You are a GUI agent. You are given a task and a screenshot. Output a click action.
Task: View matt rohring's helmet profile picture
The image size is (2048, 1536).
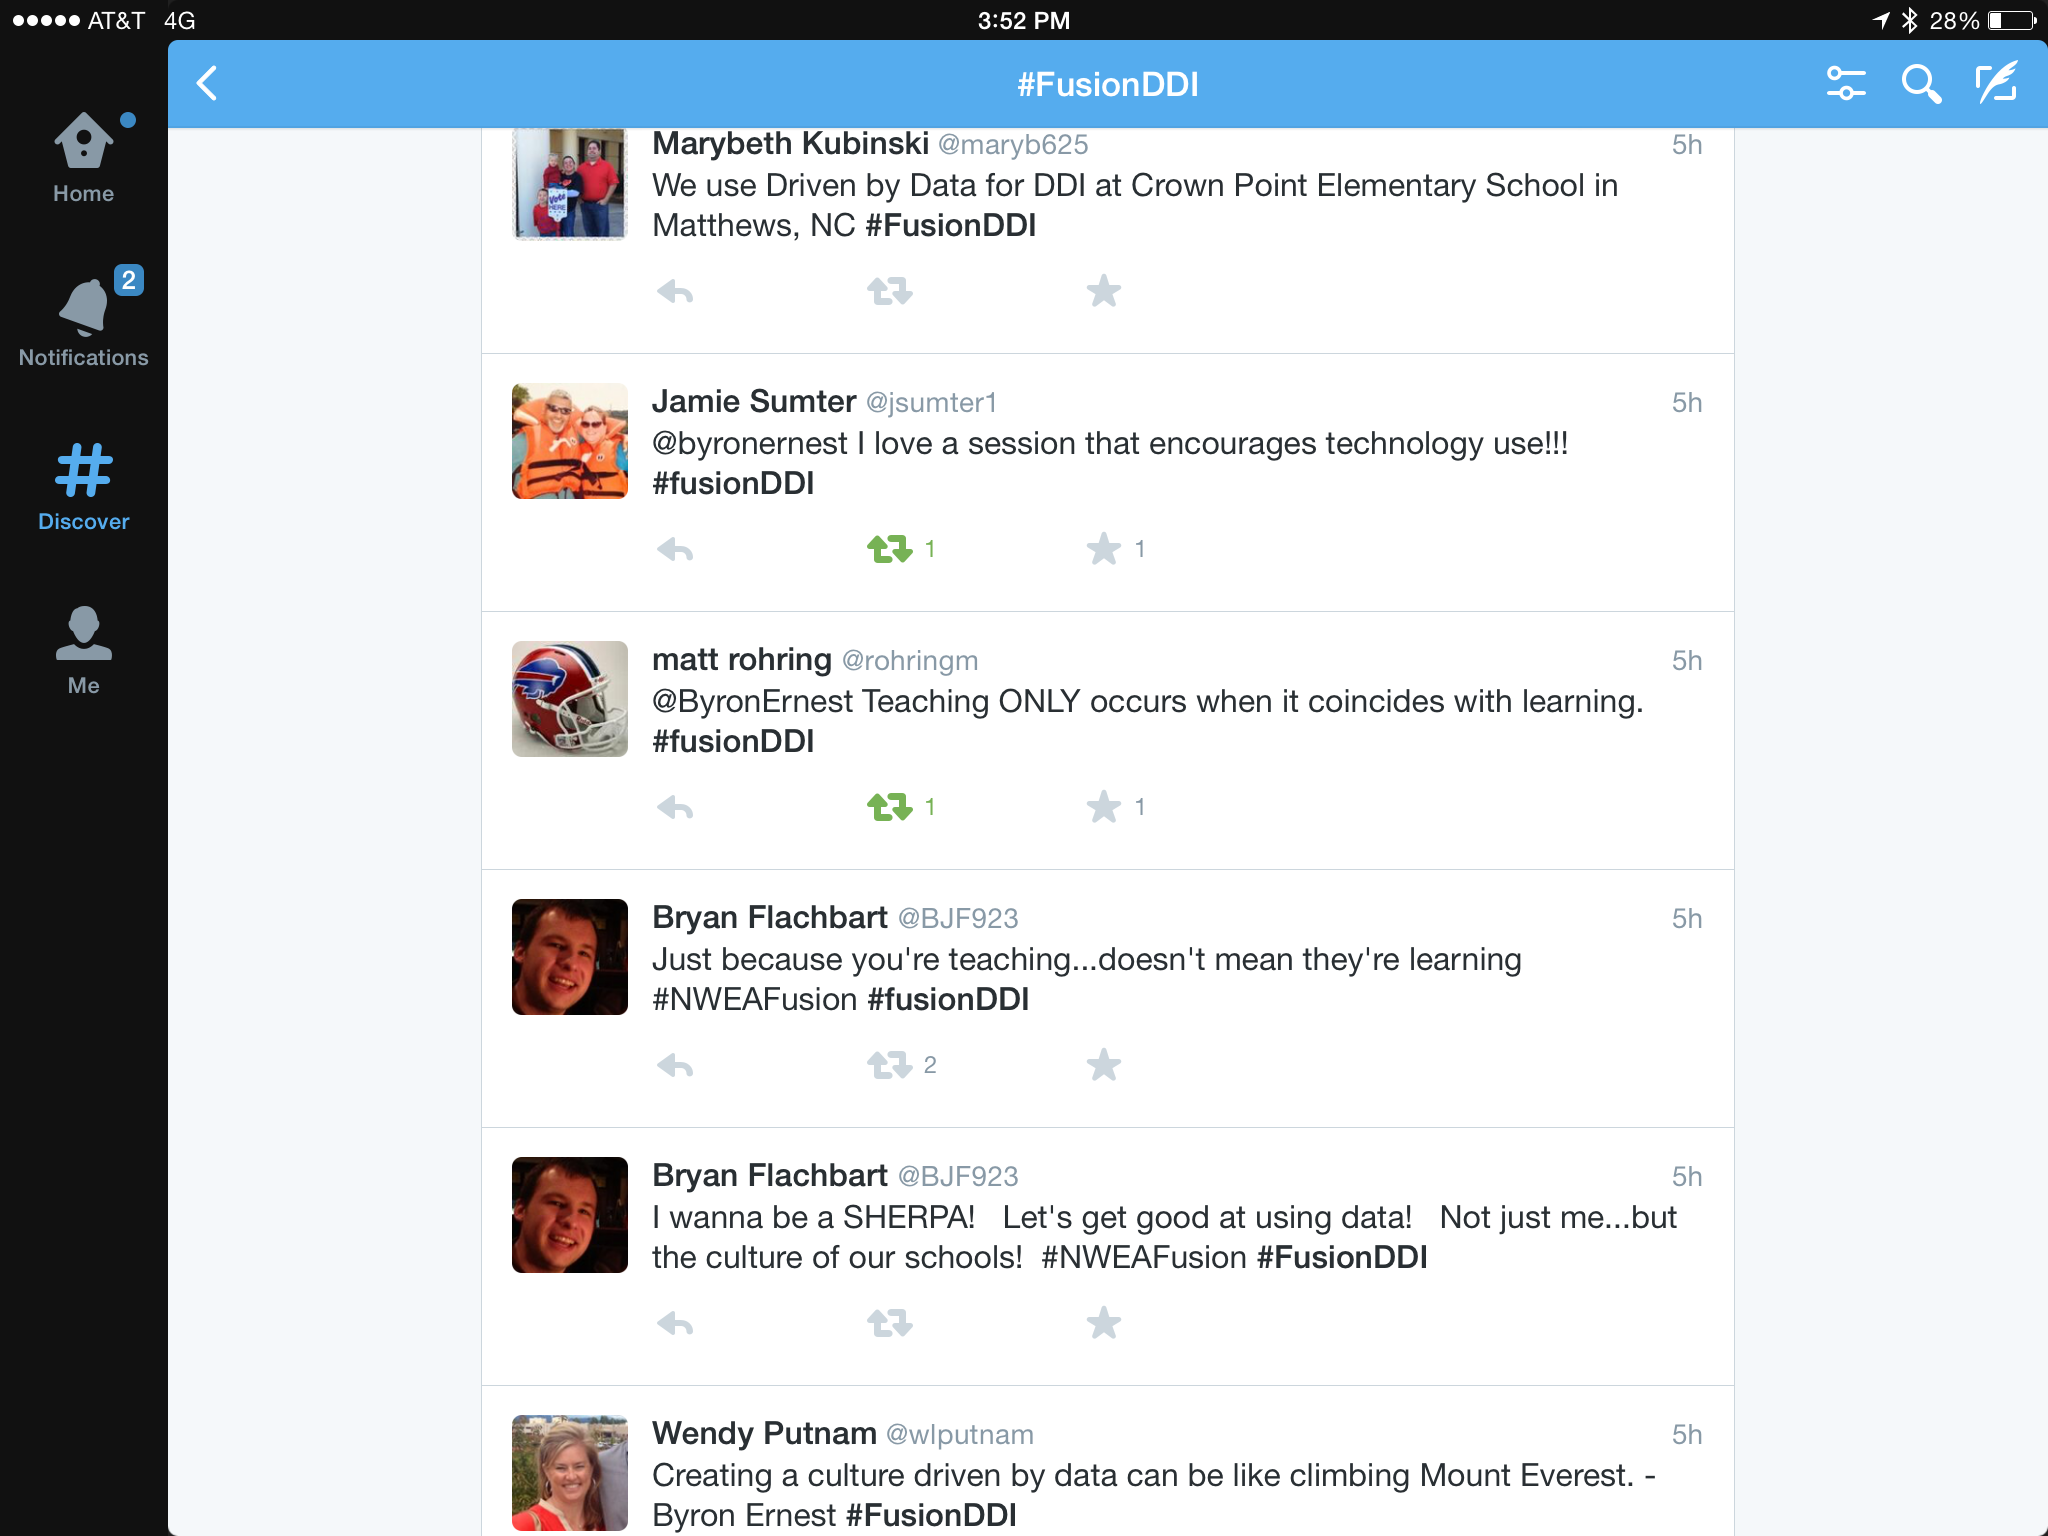pyautogui.click(x=570, y=699)
